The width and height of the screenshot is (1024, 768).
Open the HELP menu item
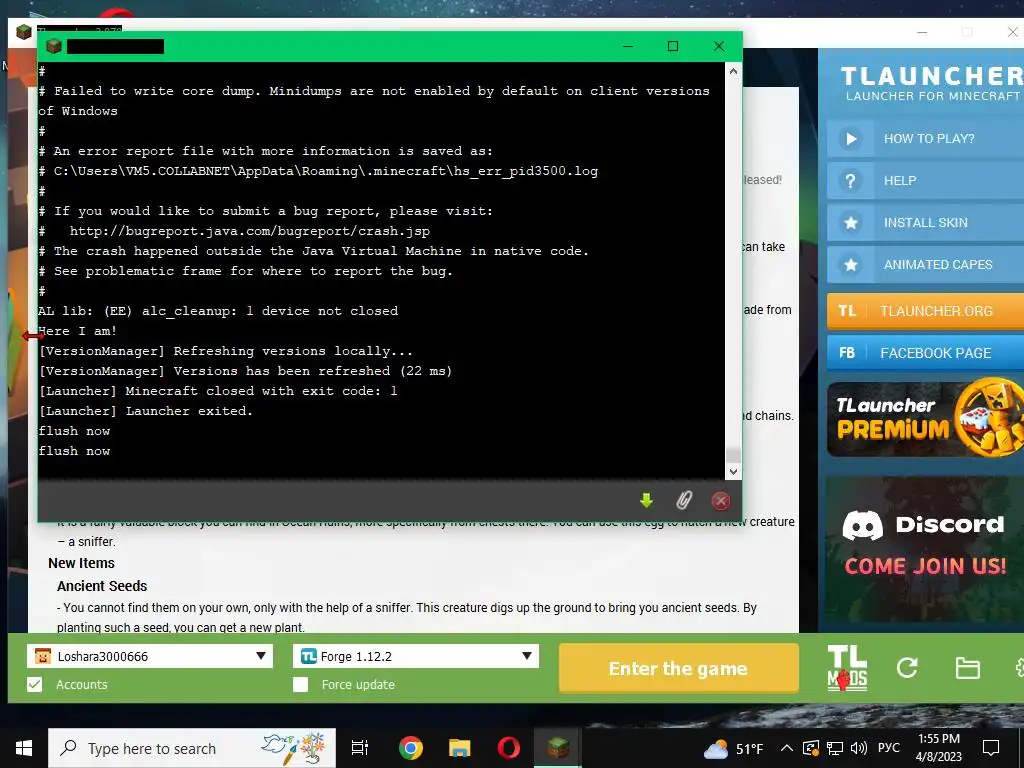tap(925, 181)
